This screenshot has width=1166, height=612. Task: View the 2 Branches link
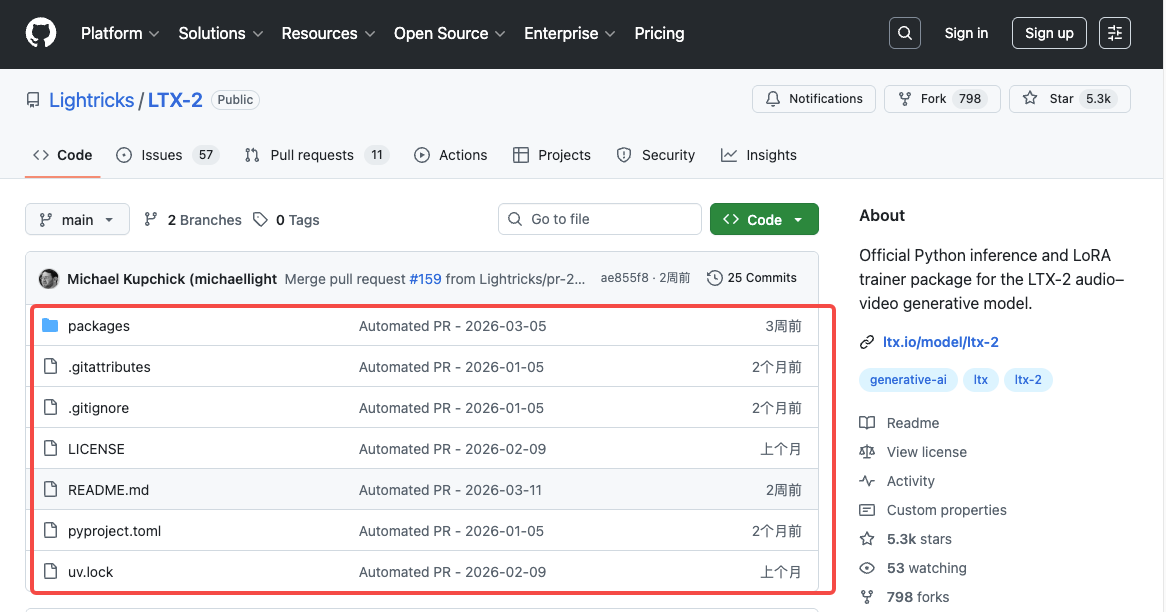(x=193, y=220)
